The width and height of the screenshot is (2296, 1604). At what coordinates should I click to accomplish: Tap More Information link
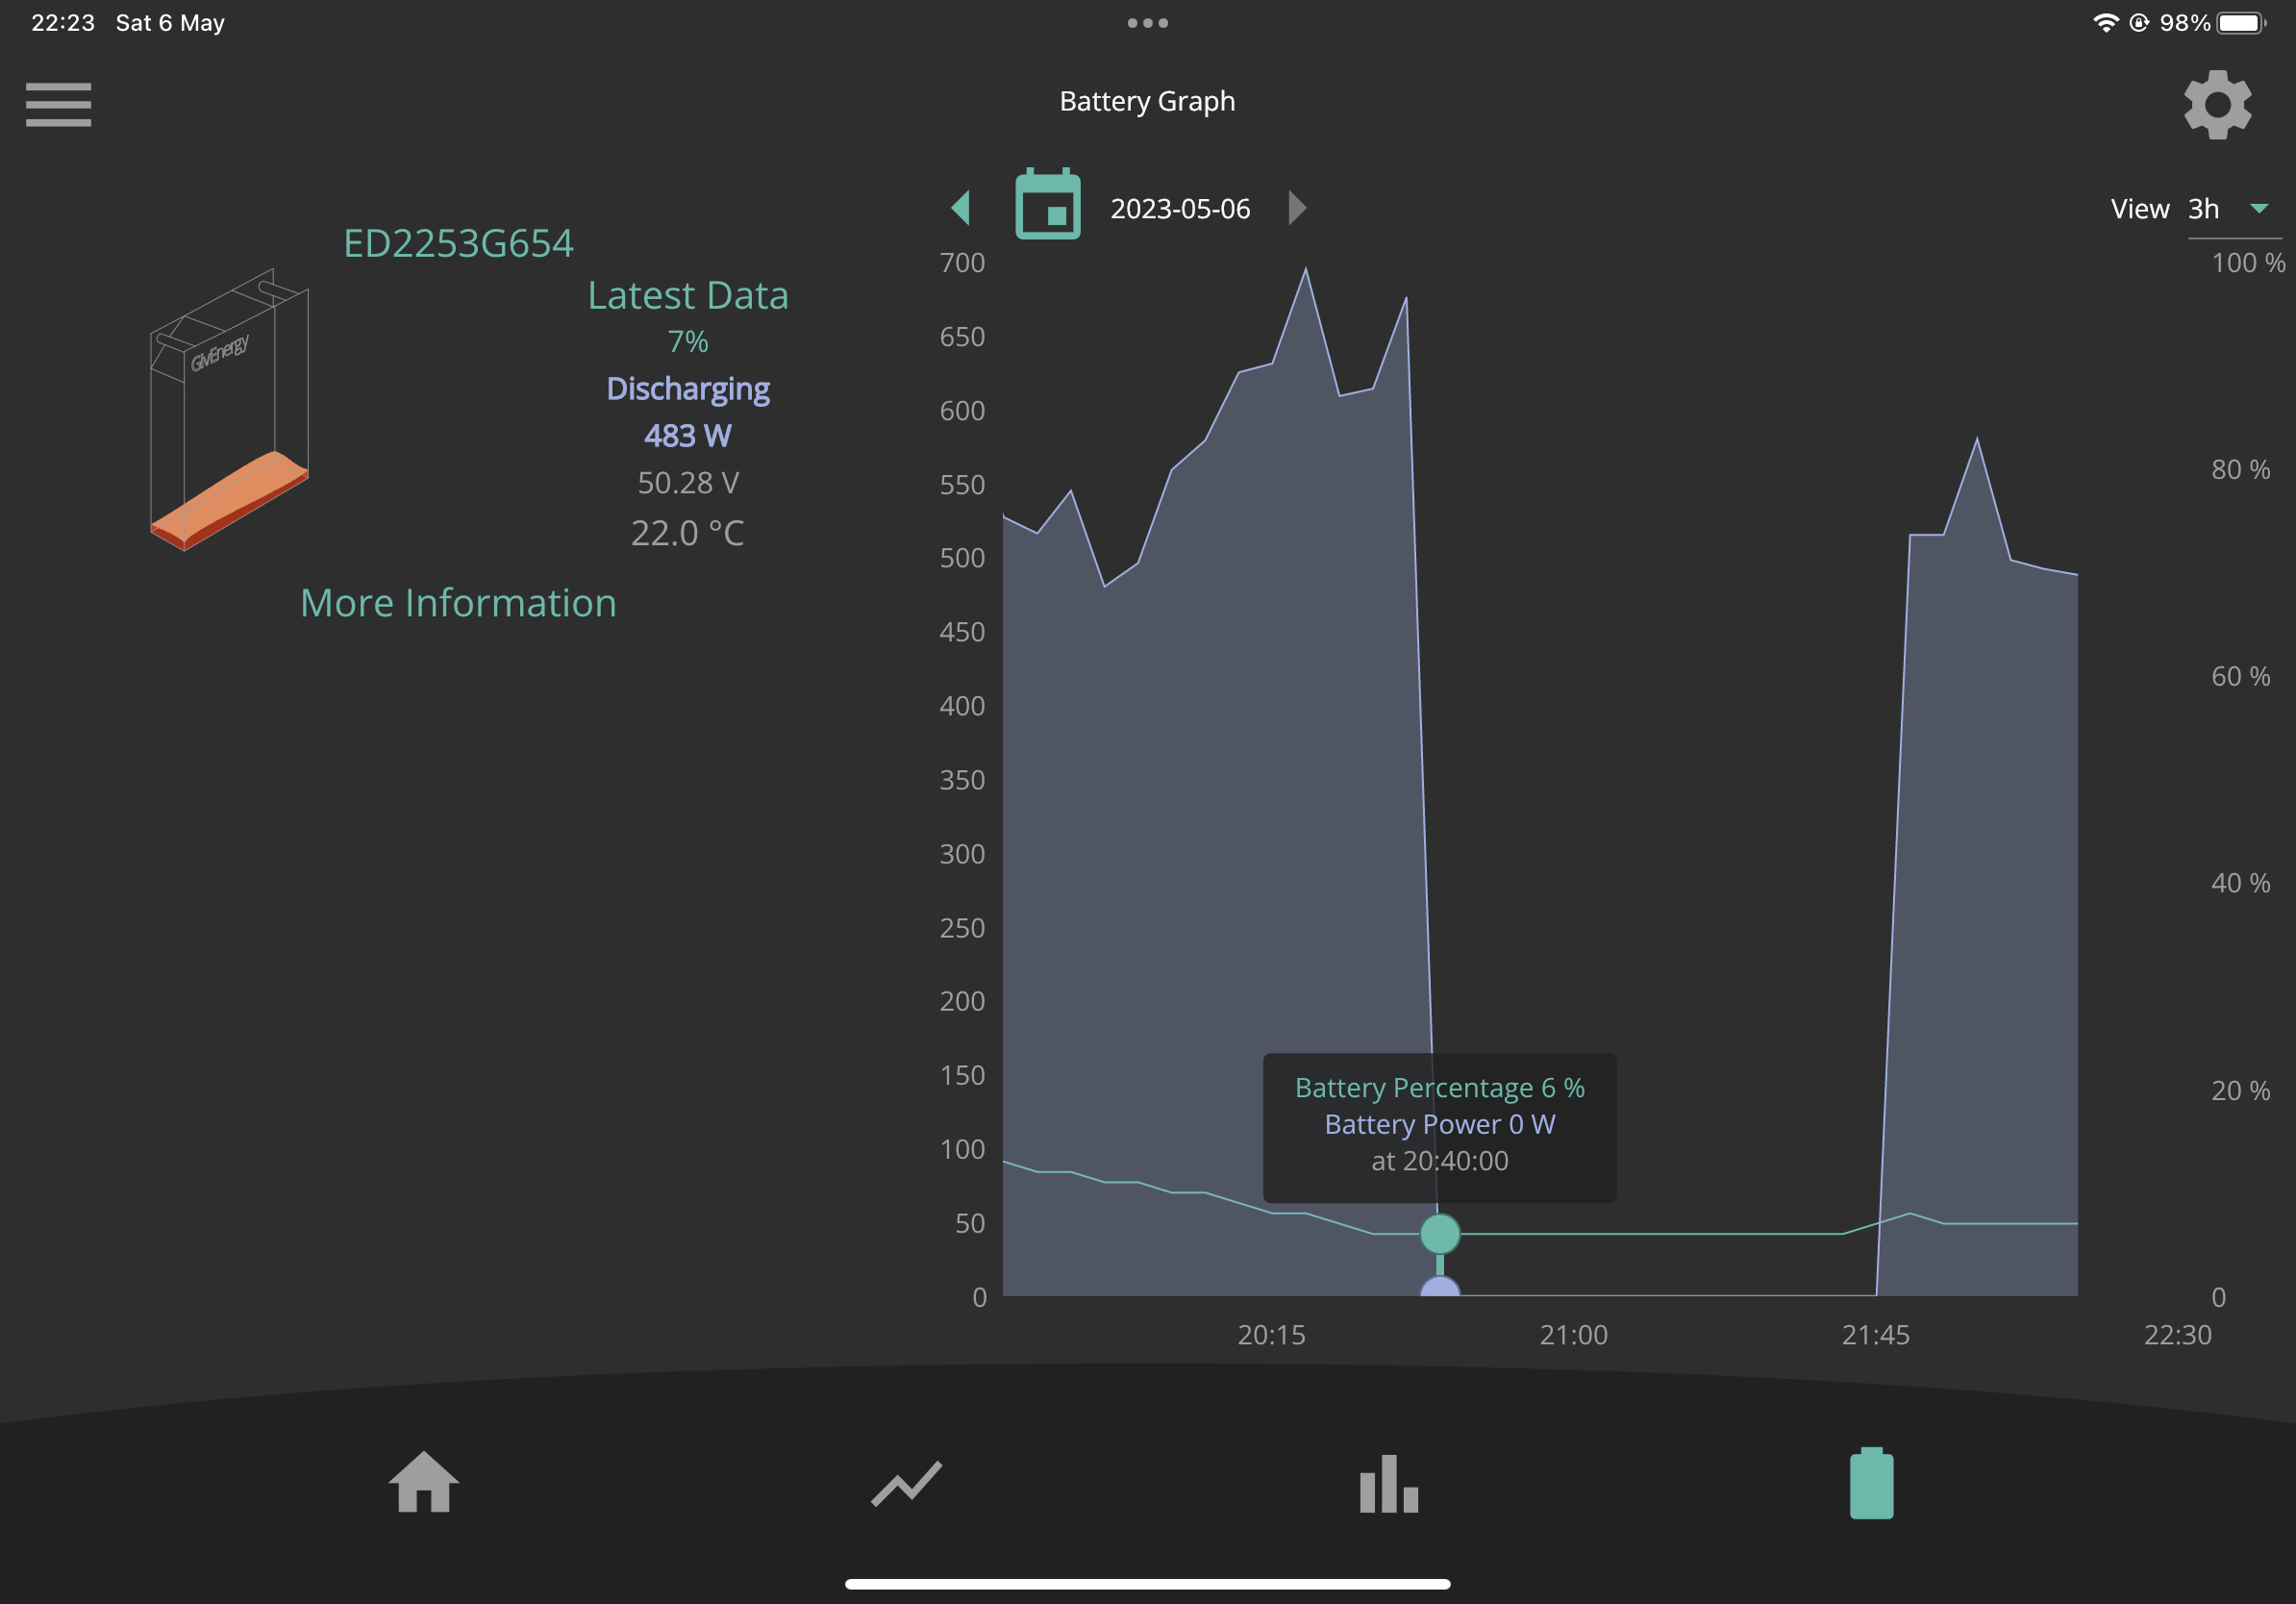(x=458, y=602)
